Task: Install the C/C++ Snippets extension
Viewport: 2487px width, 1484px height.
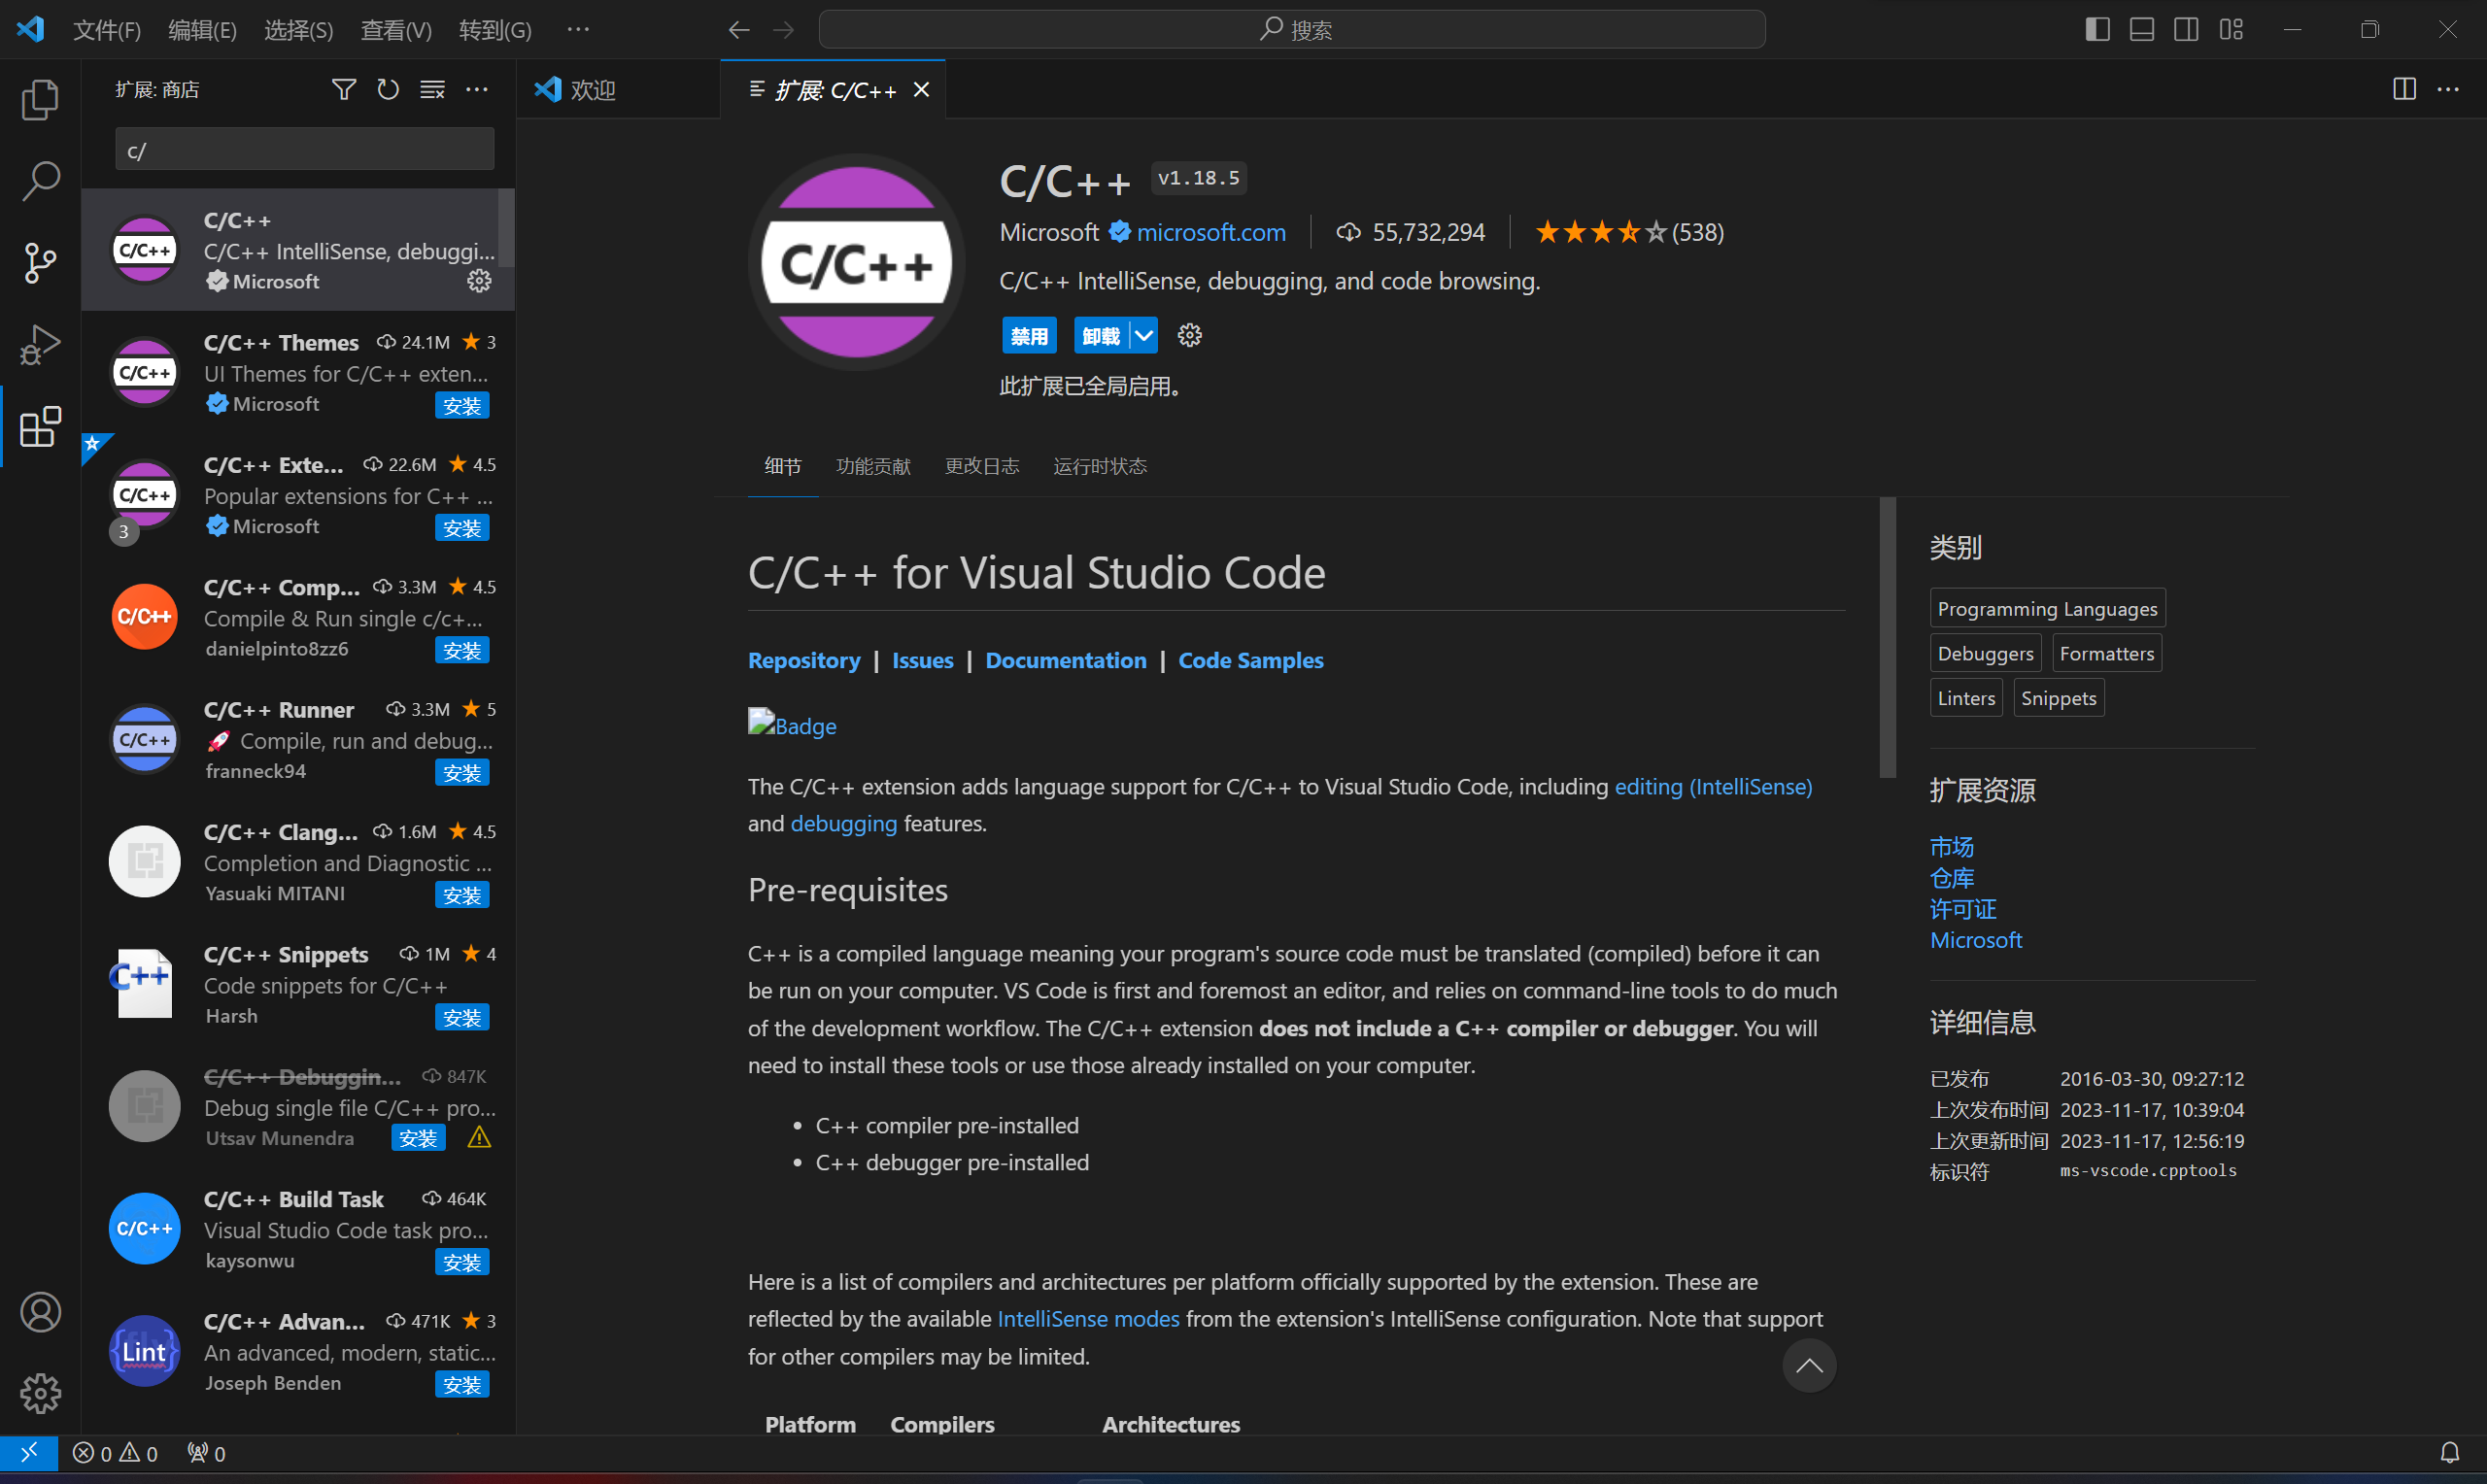Action: pyautogui.click(x=462, y=1017)
